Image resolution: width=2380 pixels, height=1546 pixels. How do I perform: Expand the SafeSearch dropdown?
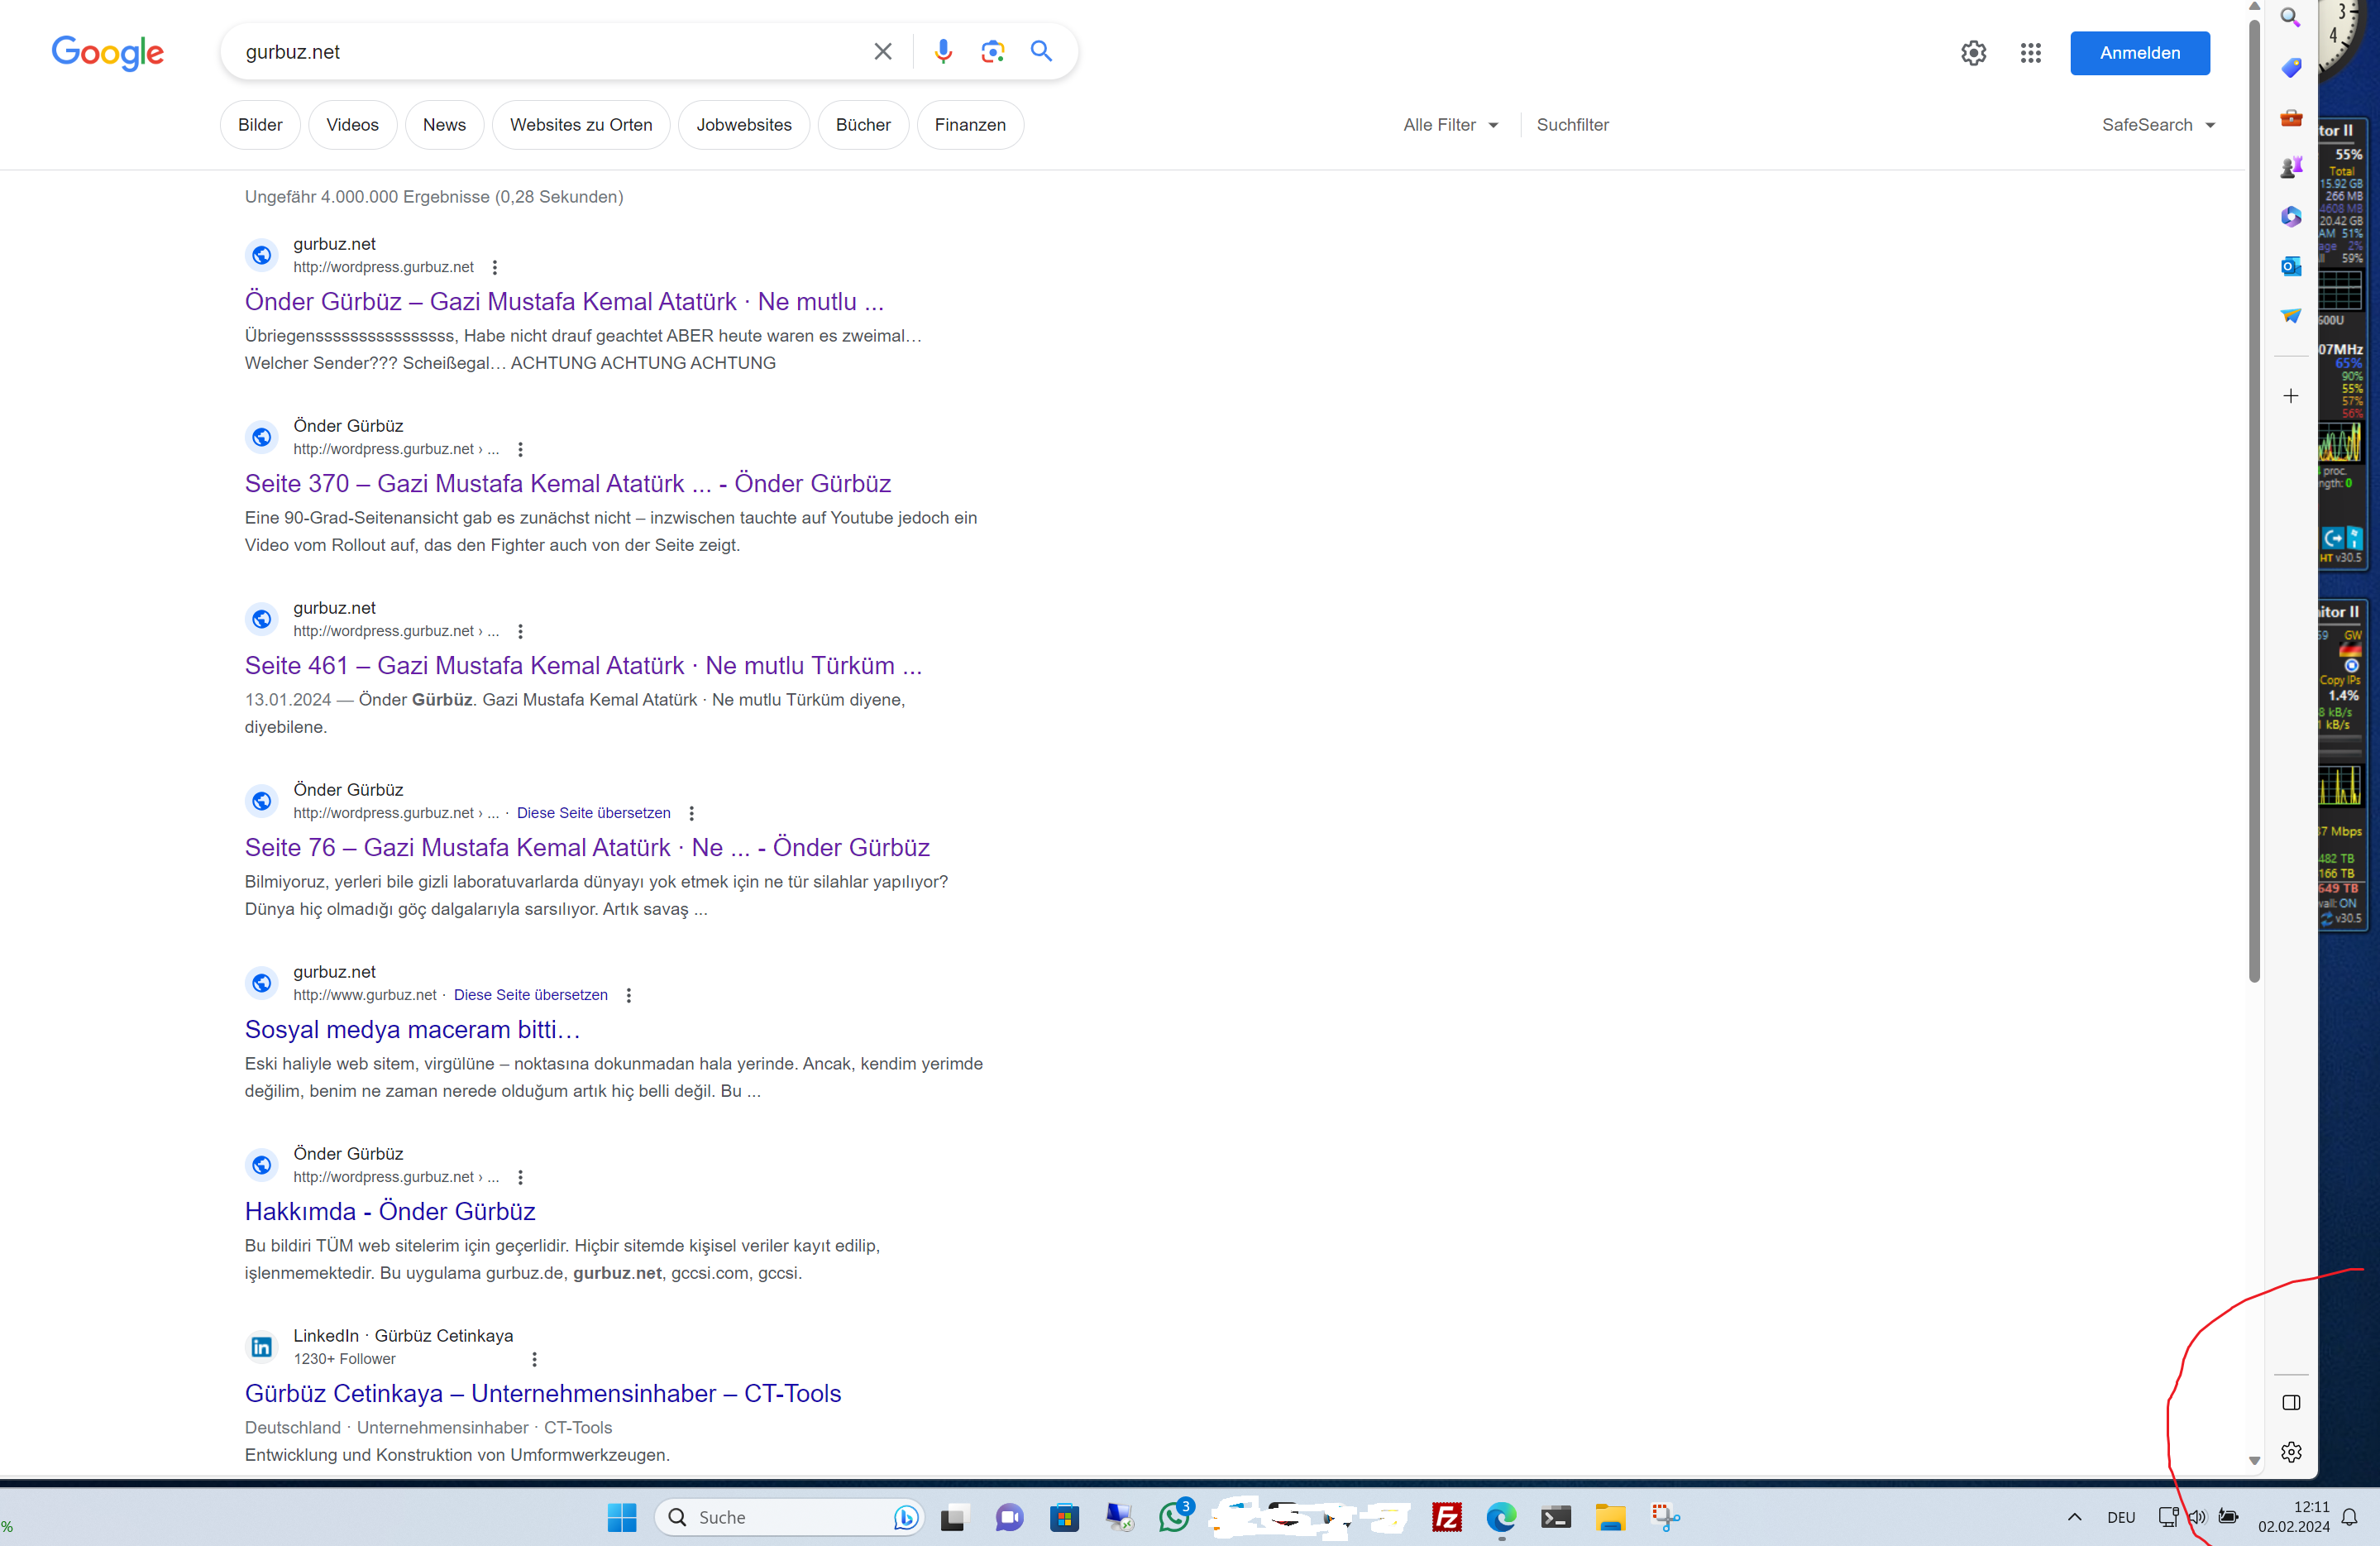(x=2158, y=125)
